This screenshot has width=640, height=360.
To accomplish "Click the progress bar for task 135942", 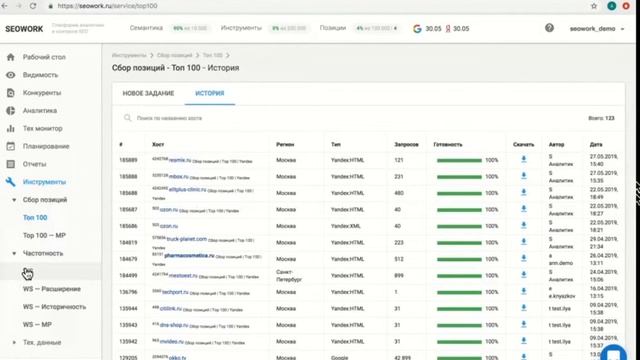I will tap(459, 342).
